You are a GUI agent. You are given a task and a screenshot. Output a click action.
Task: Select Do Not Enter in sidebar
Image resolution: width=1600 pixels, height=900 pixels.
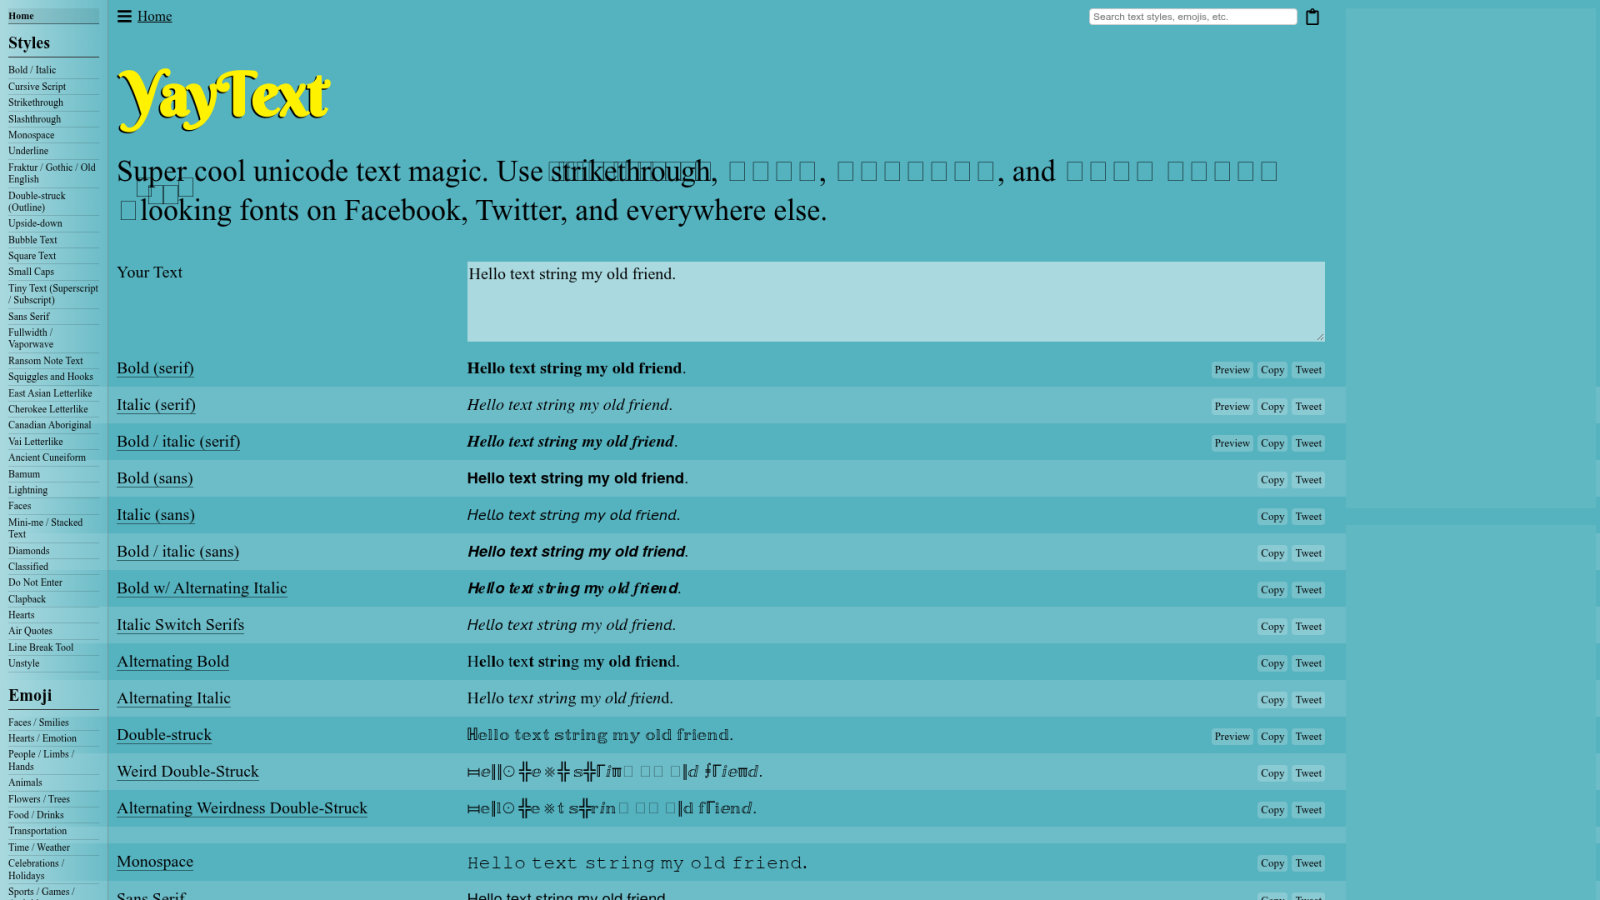point(35,583)
